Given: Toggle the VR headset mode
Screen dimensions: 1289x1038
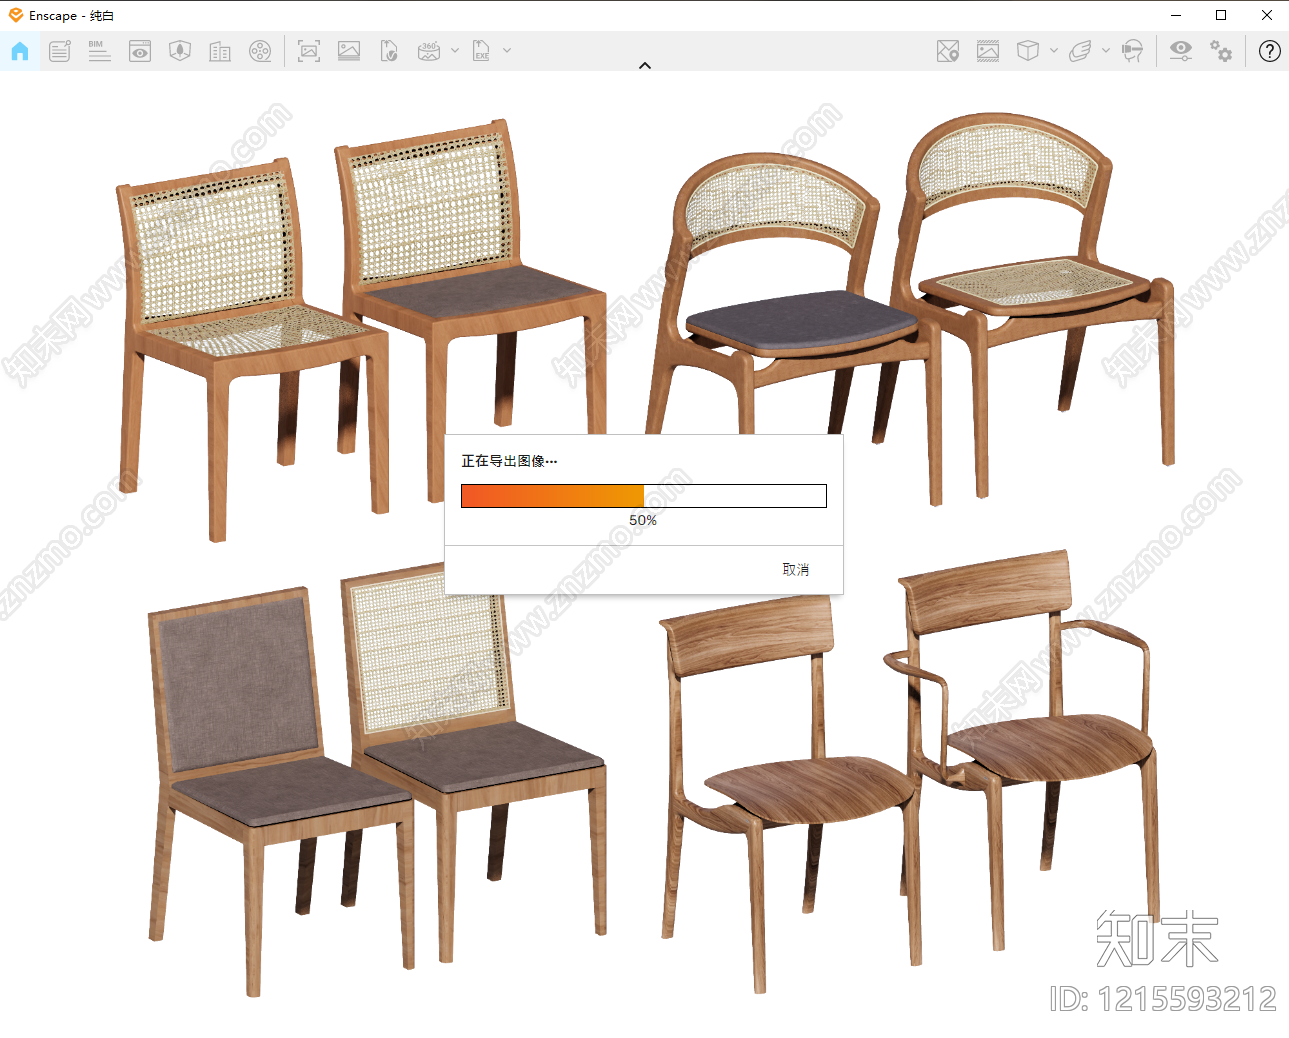Looking at the screenshot, I should point(1132,51).
